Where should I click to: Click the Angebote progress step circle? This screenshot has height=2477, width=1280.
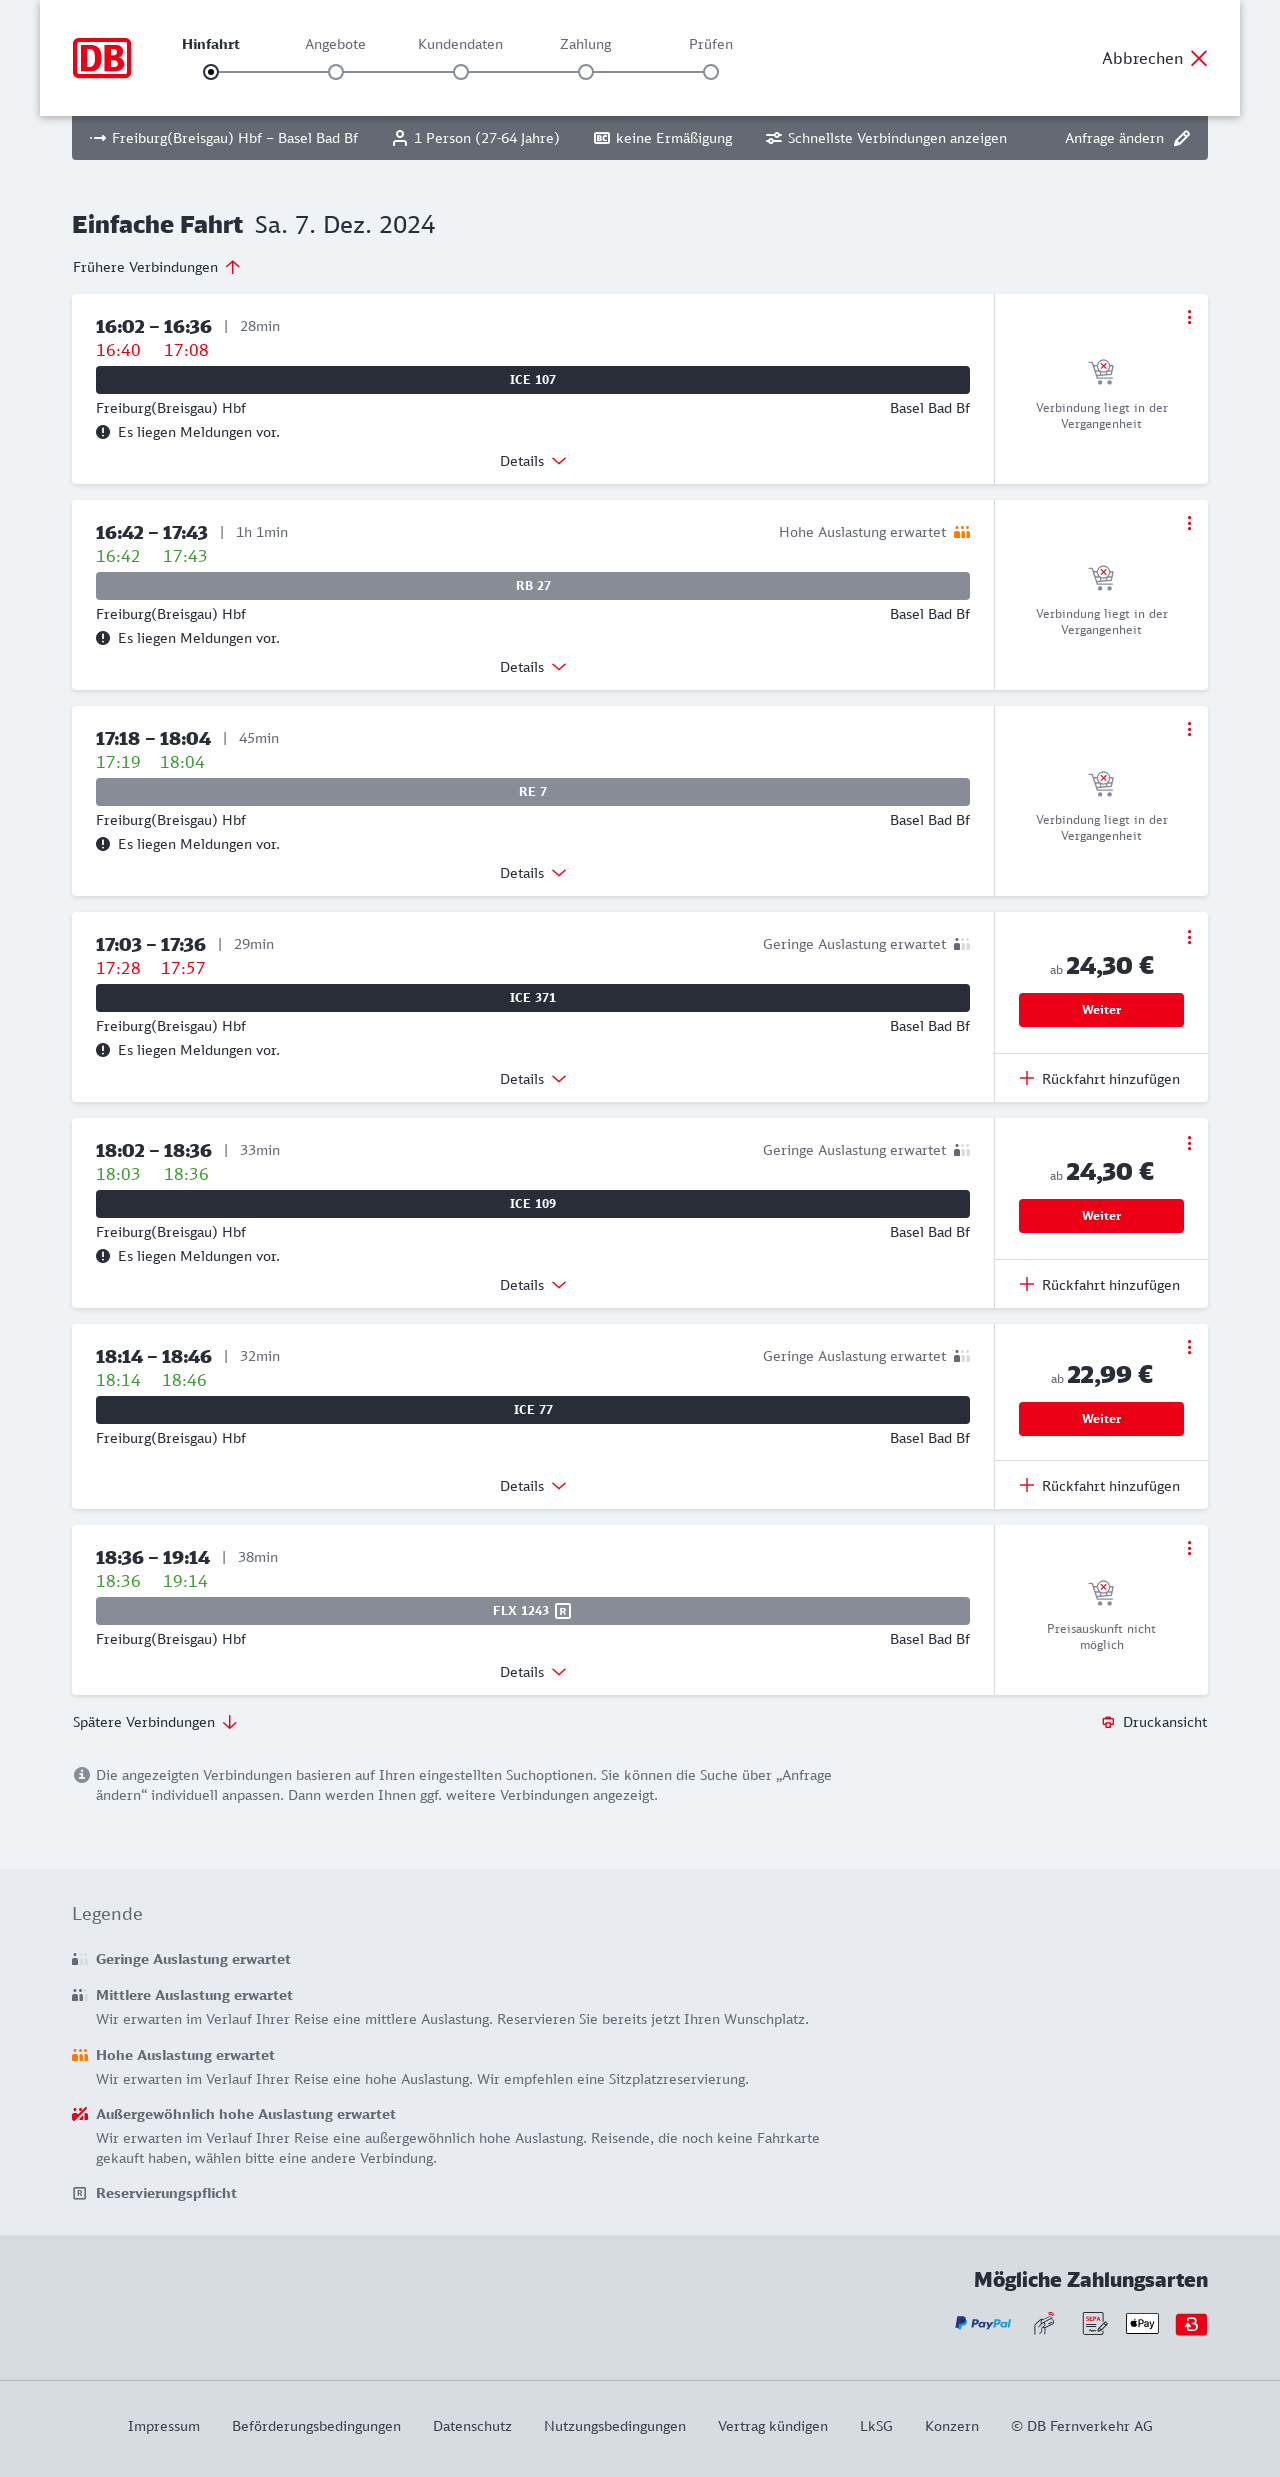click(336, 72)
